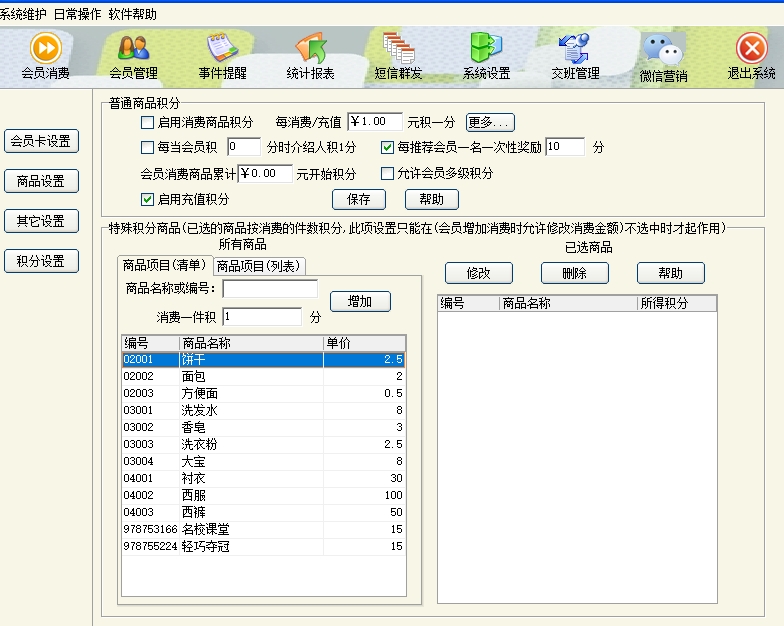Enable the 启用消费商品积分 checkbox
This screenshot has height=626, width=784.
click(x=148, y=123)
